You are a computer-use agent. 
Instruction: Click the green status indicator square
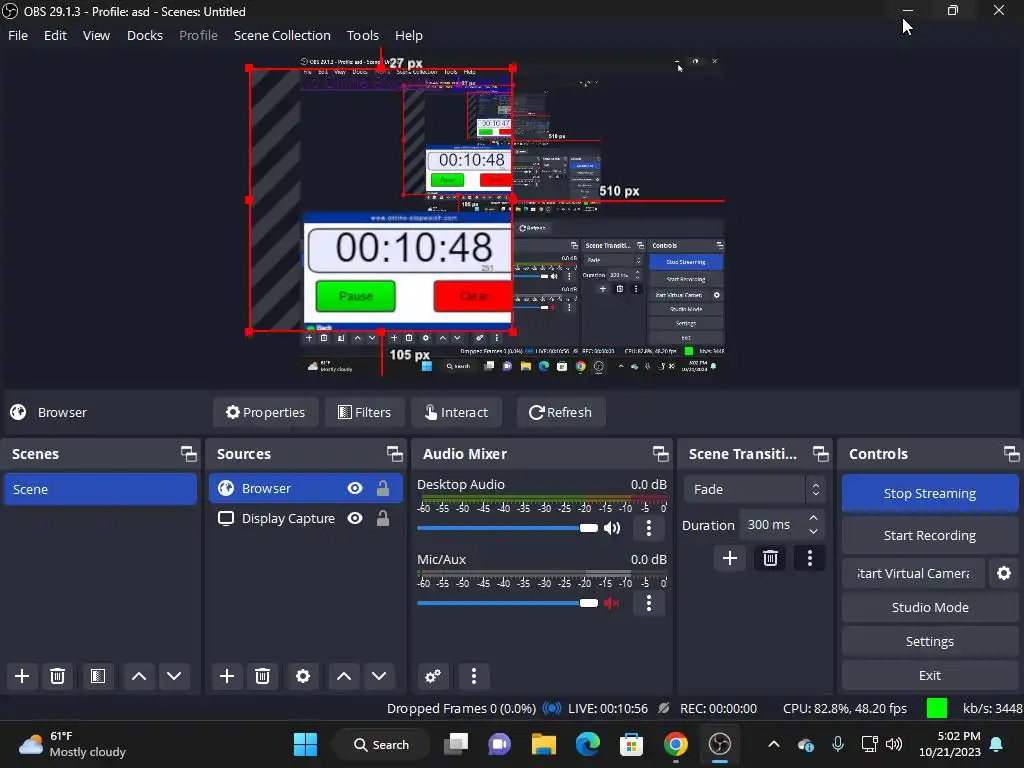coord(936,708)
